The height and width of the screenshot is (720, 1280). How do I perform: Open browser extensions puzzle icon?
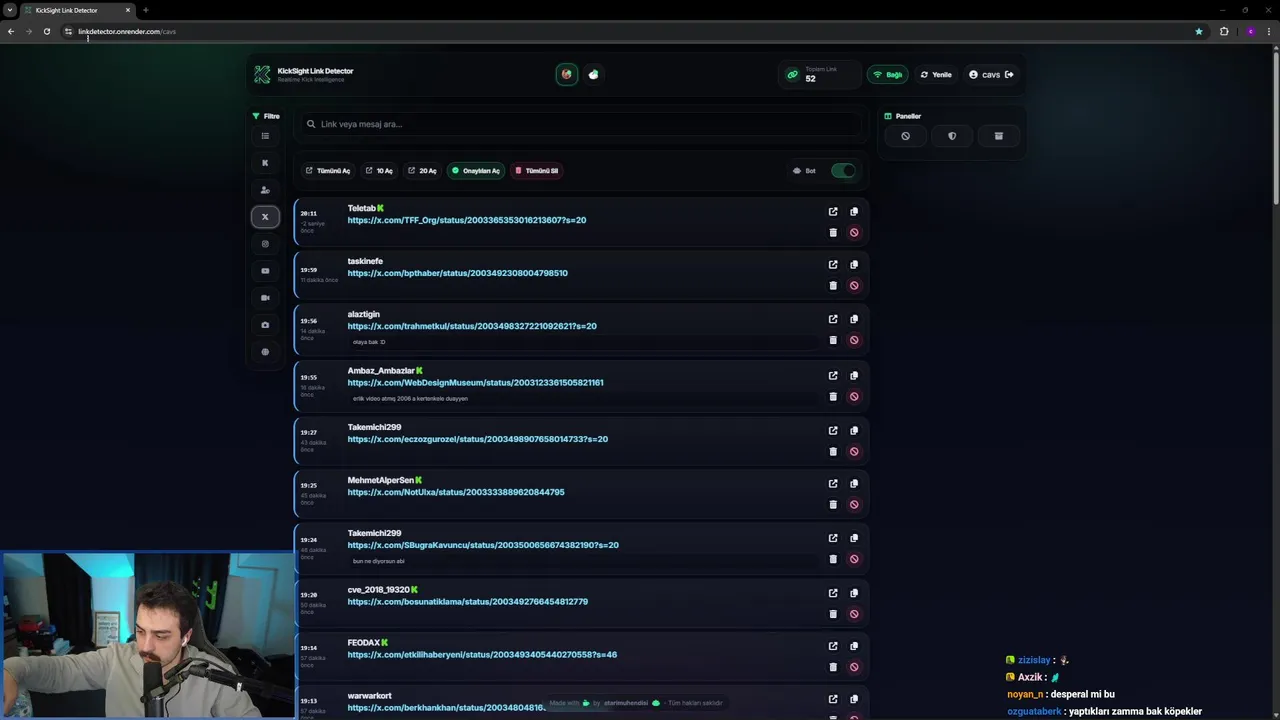1224,31
